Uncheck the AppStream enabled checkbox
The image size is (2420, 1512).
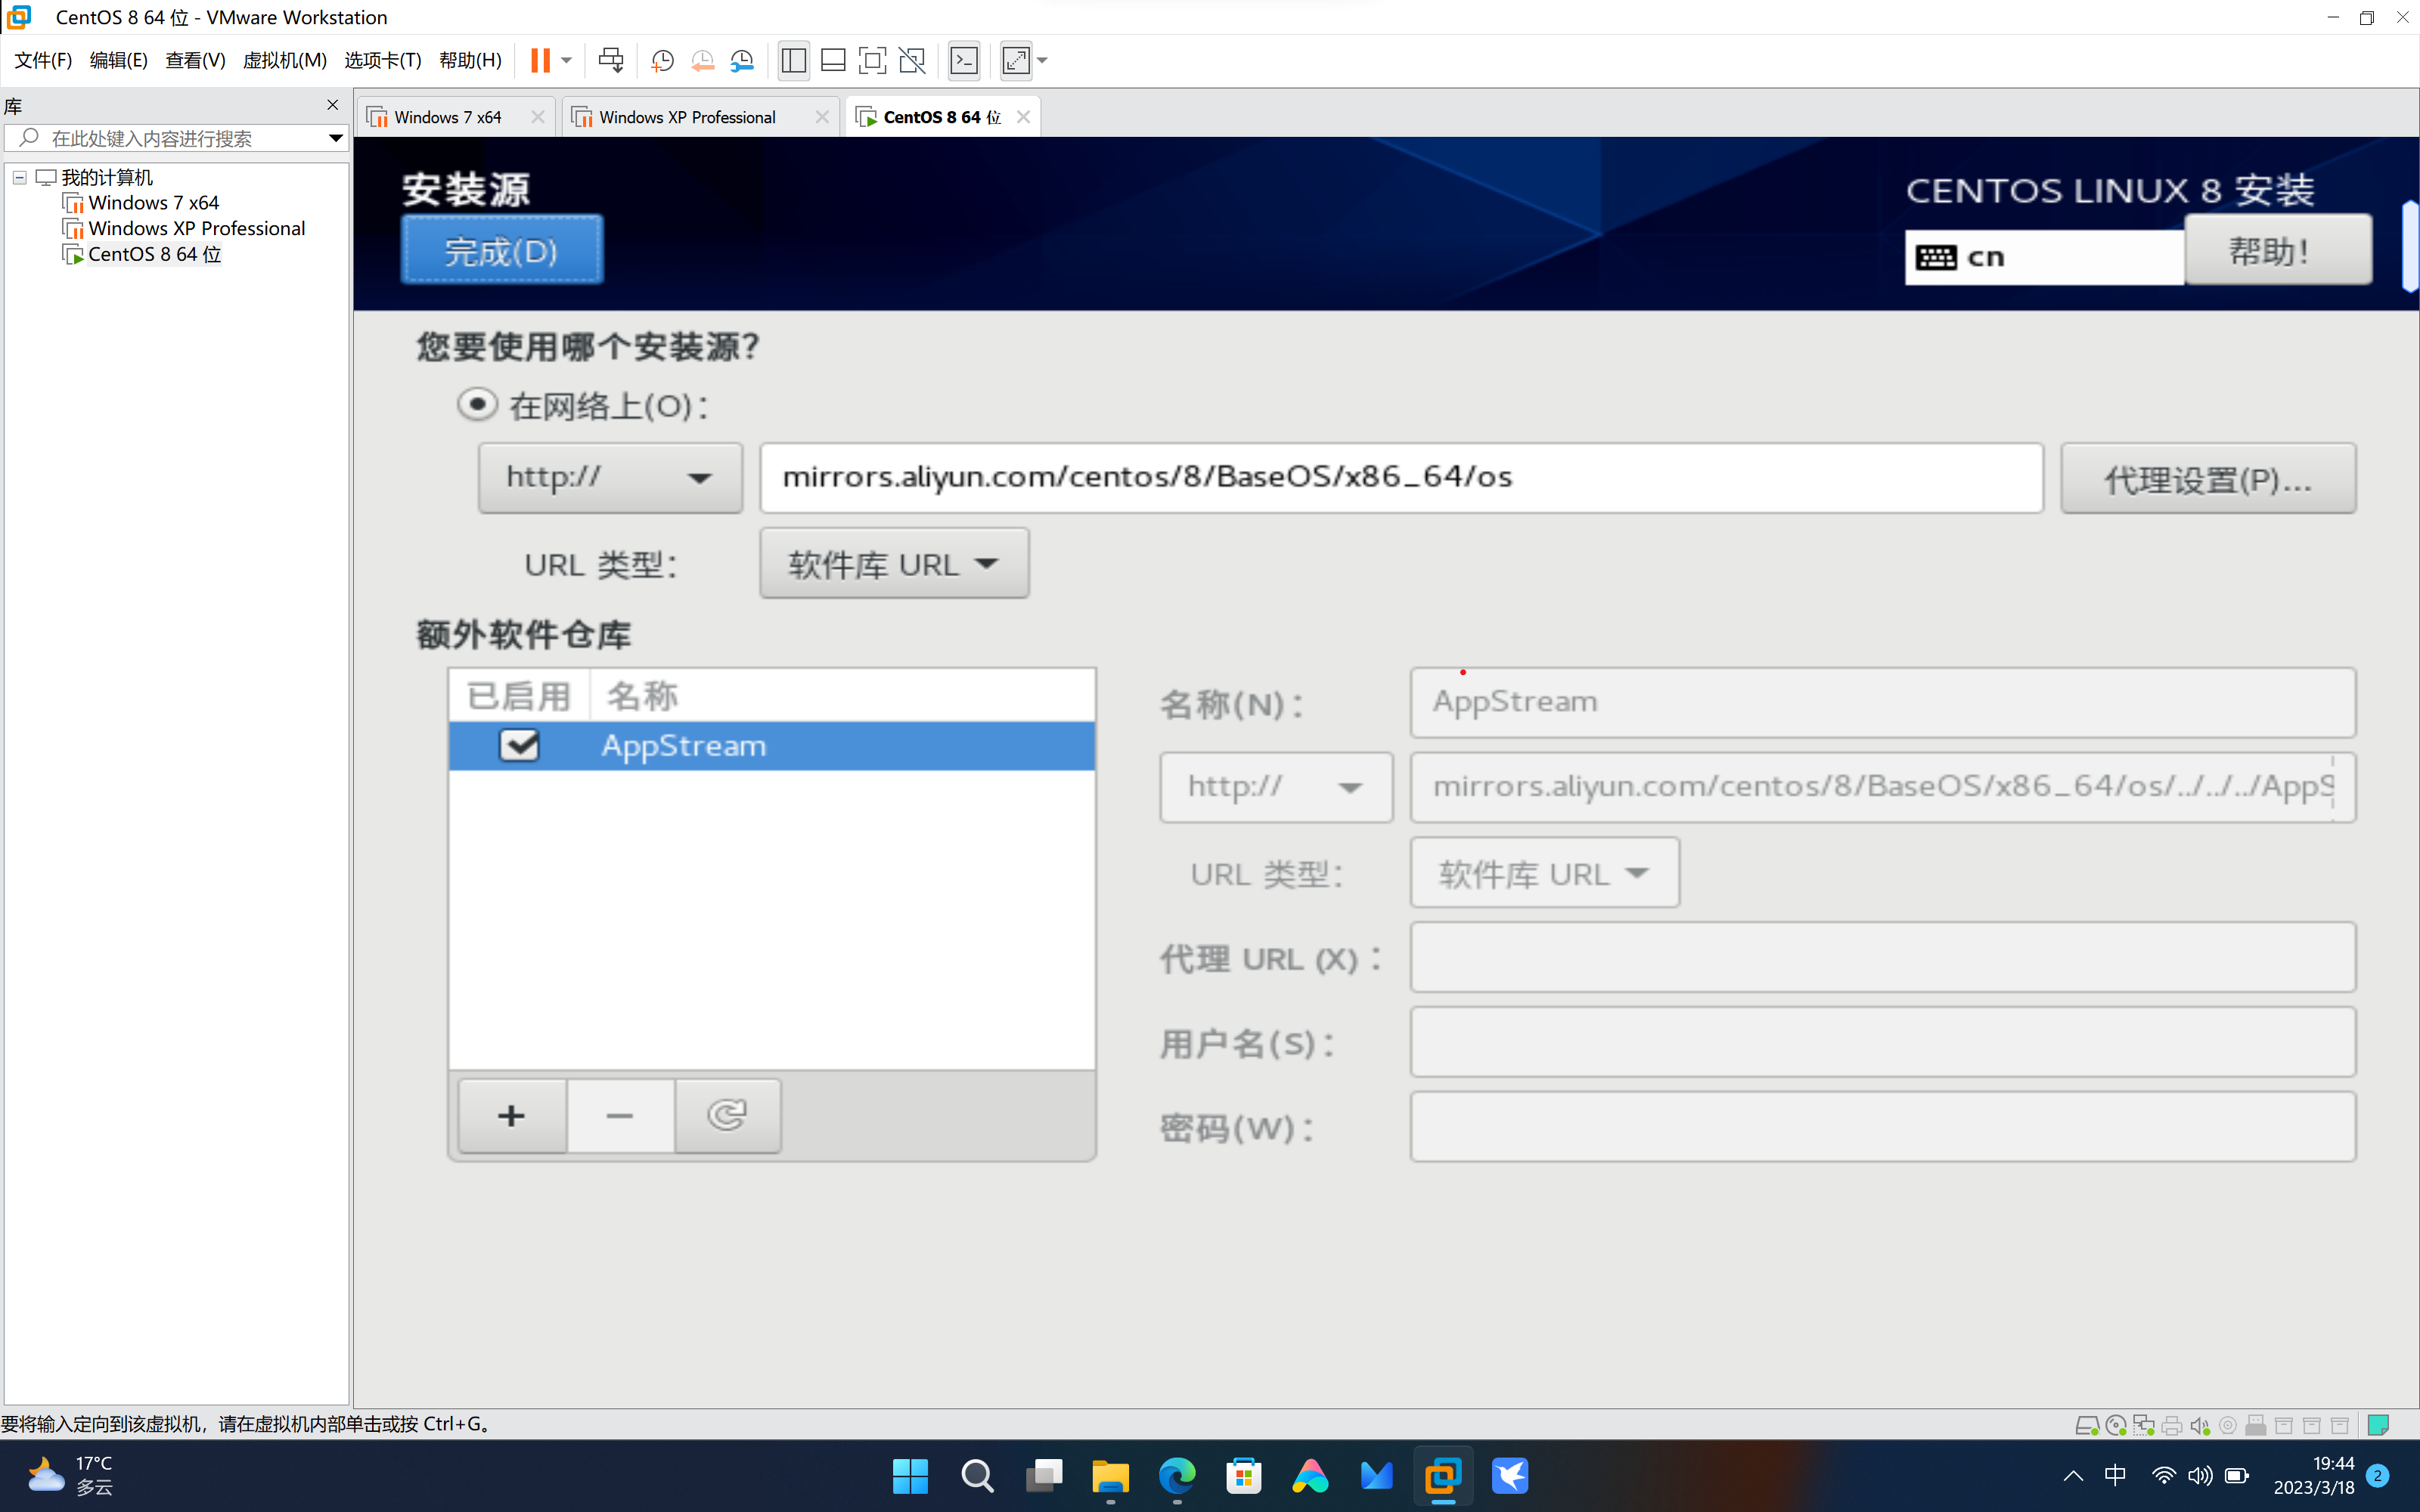pyautogui.click(x=519, y=746)
